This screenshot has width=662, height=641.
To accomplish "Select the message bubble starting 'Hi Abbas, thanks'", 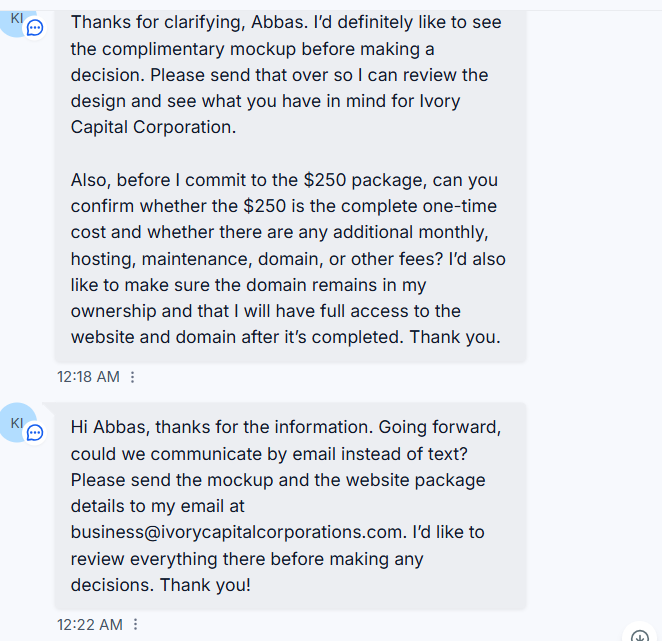I will 290,506.
